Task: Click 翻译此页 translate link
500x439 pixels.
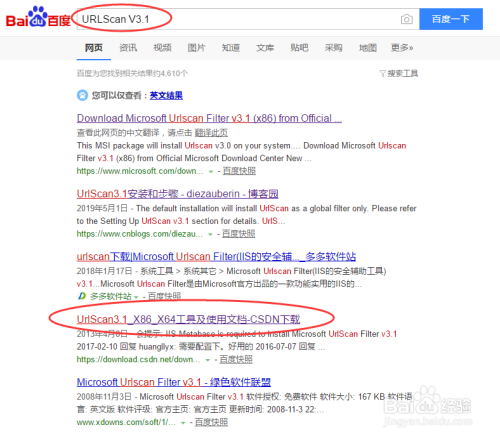Action: tap(211, 133)
